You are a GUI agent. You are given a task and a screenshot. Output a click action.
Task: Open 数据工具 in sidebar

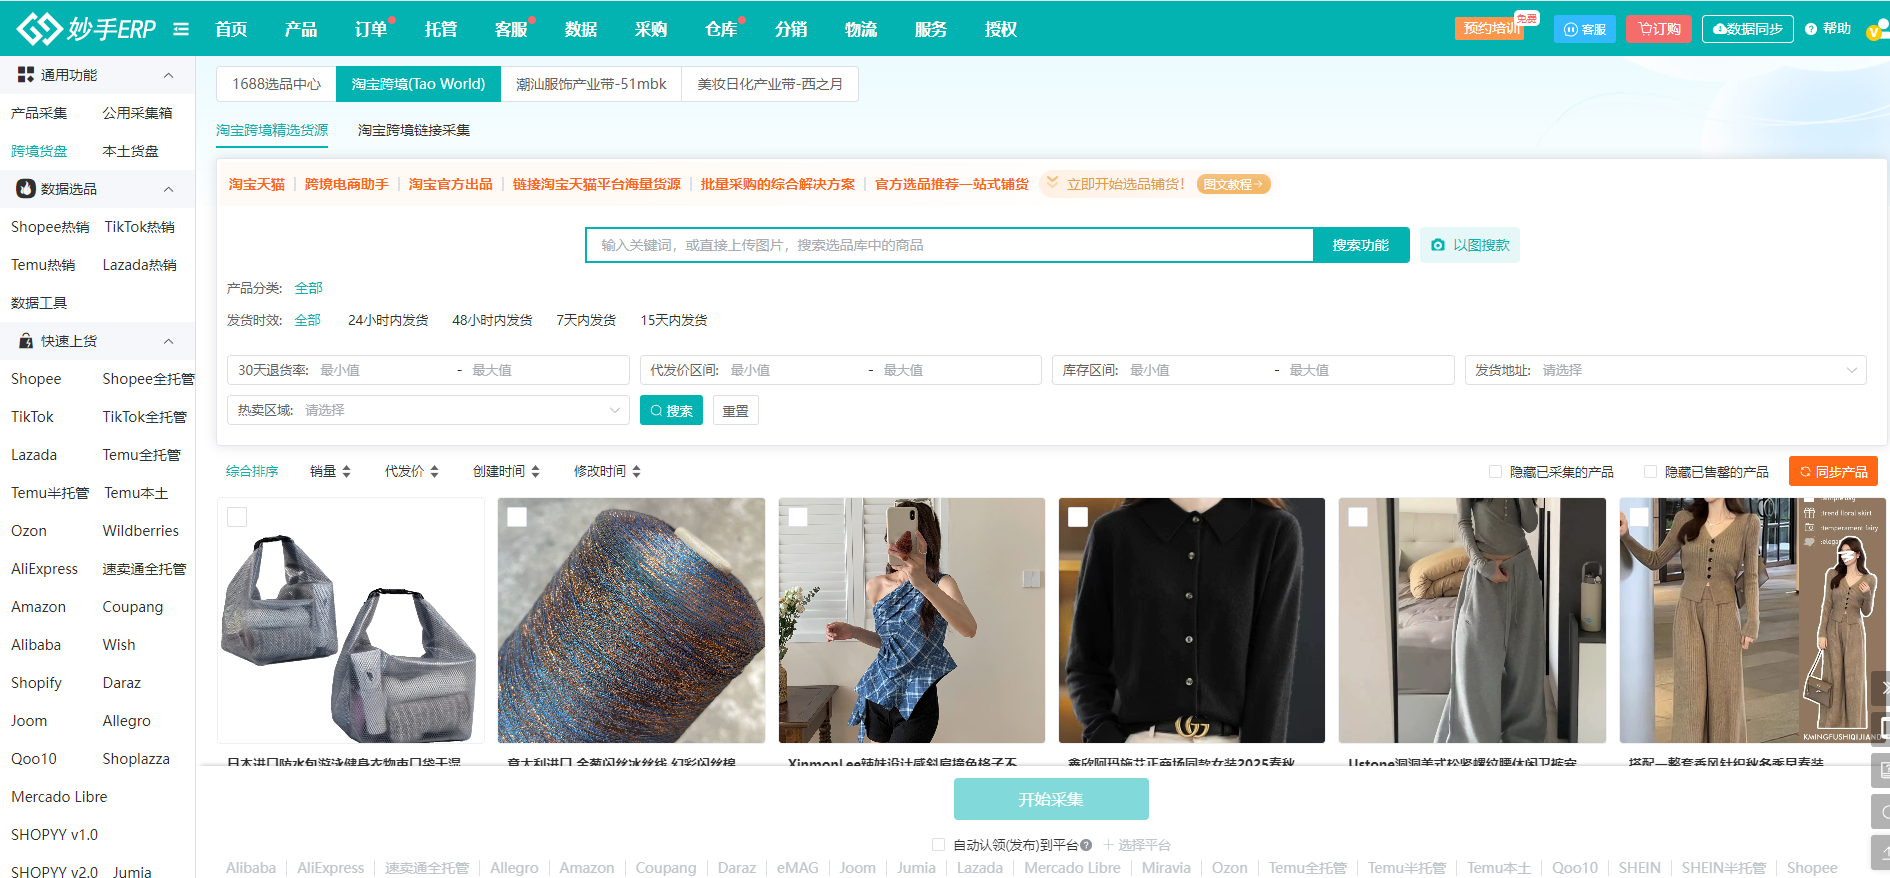point(39,303)
